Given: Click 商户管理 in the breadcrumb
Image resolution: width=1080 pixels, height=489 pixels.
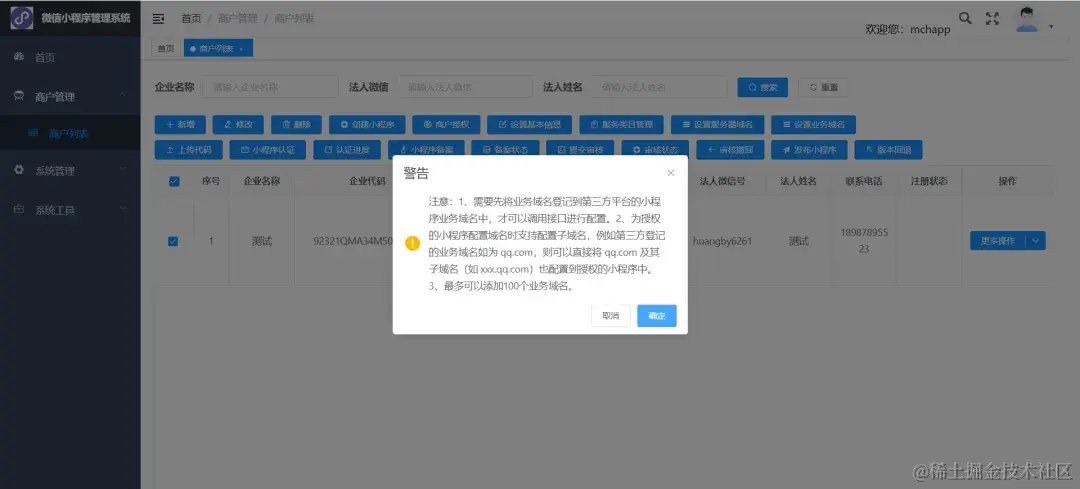Looking at the screenshot, I should point(238,19).
